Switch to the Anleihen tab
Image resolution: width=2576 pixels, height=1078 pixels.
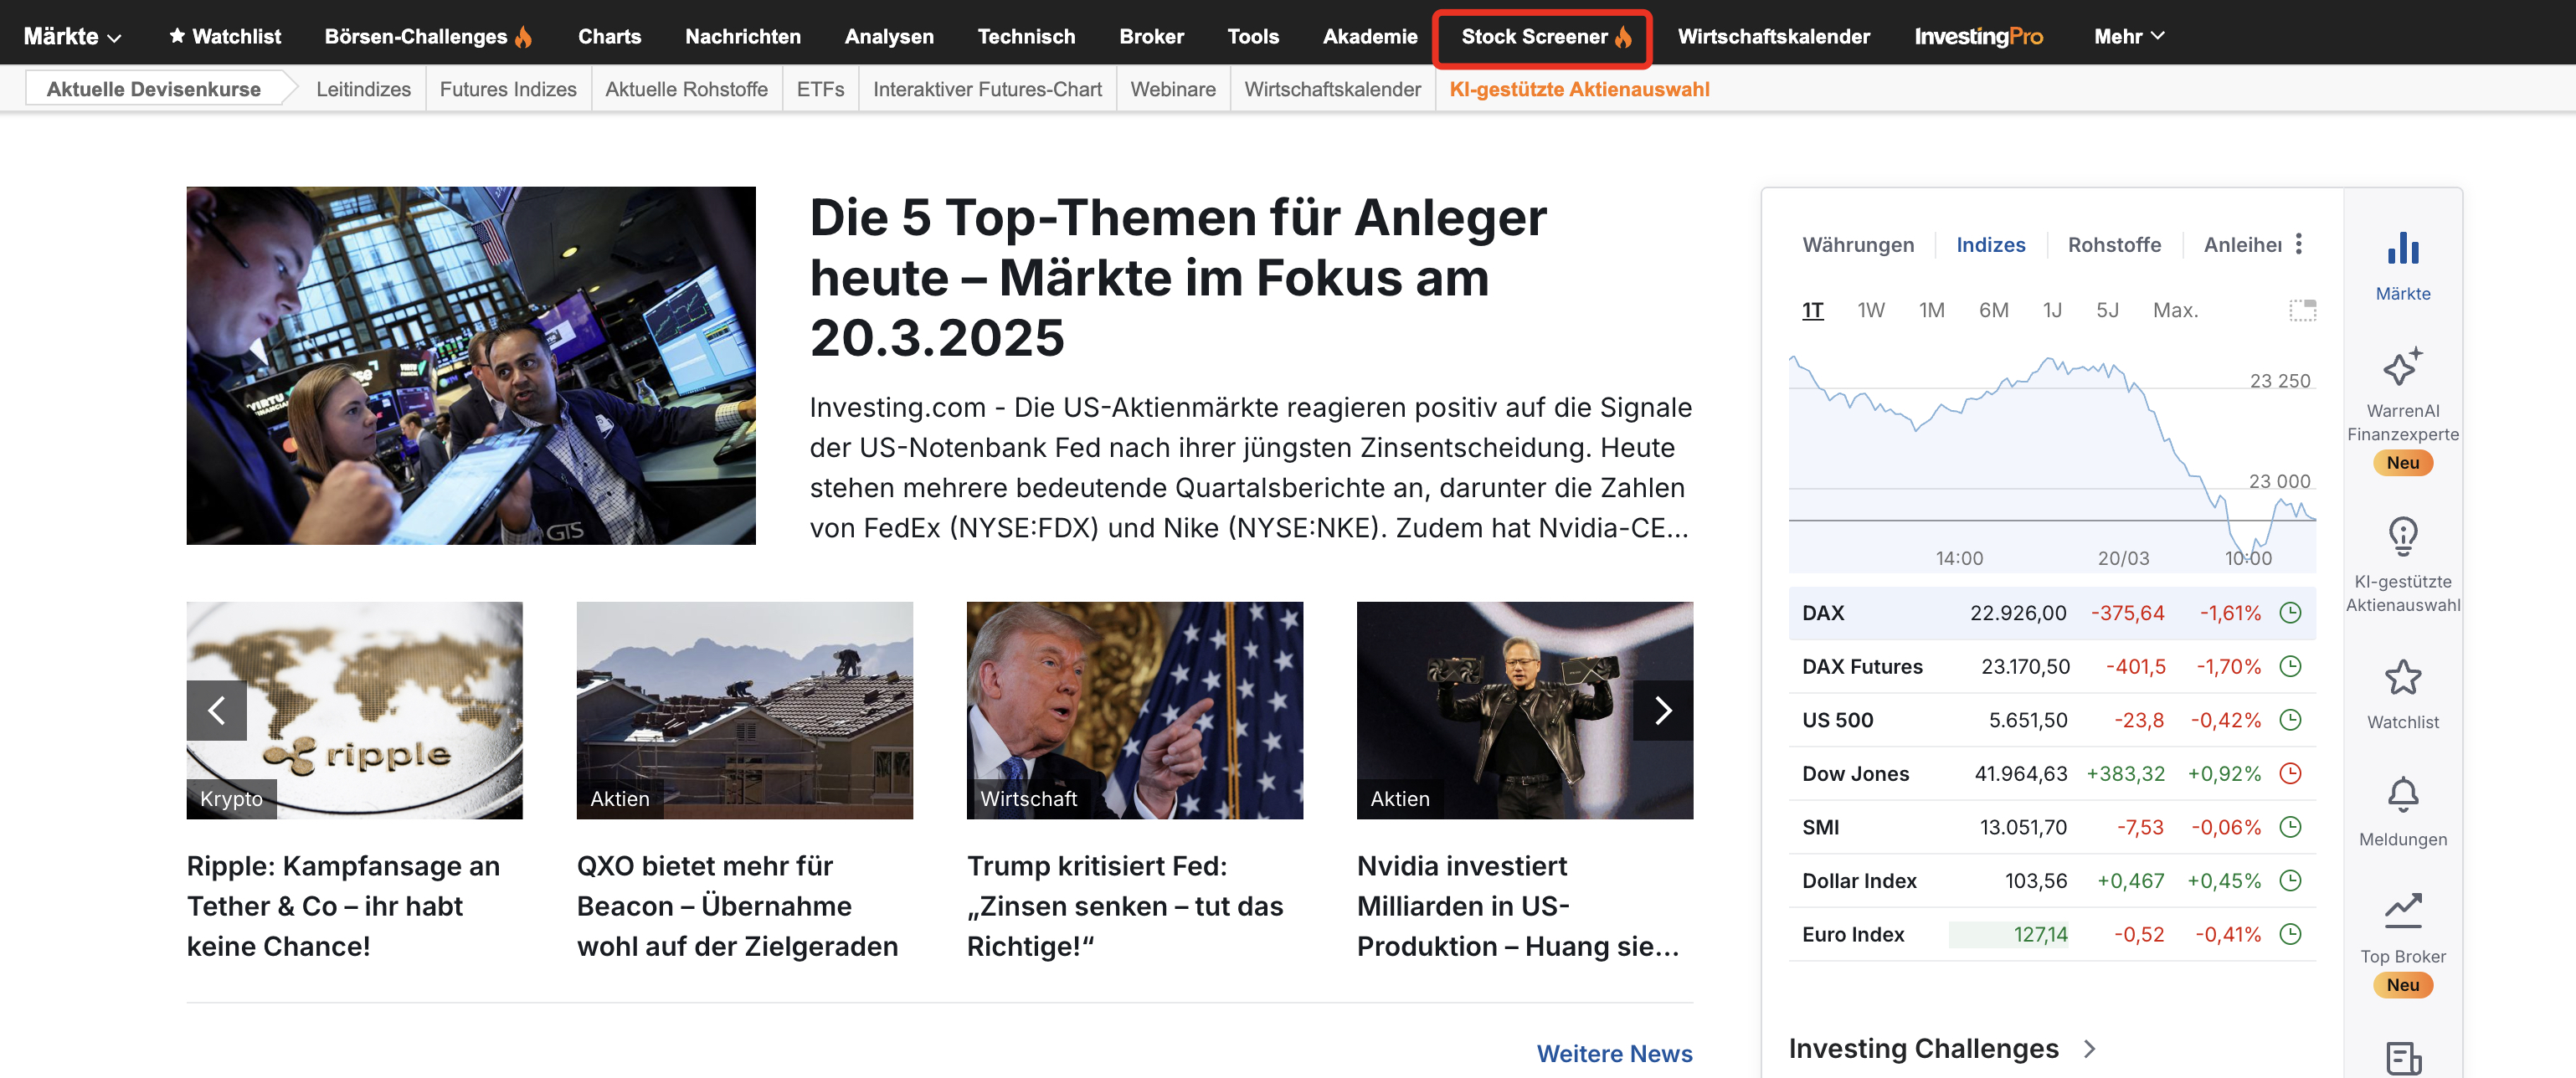point(2242,245)
